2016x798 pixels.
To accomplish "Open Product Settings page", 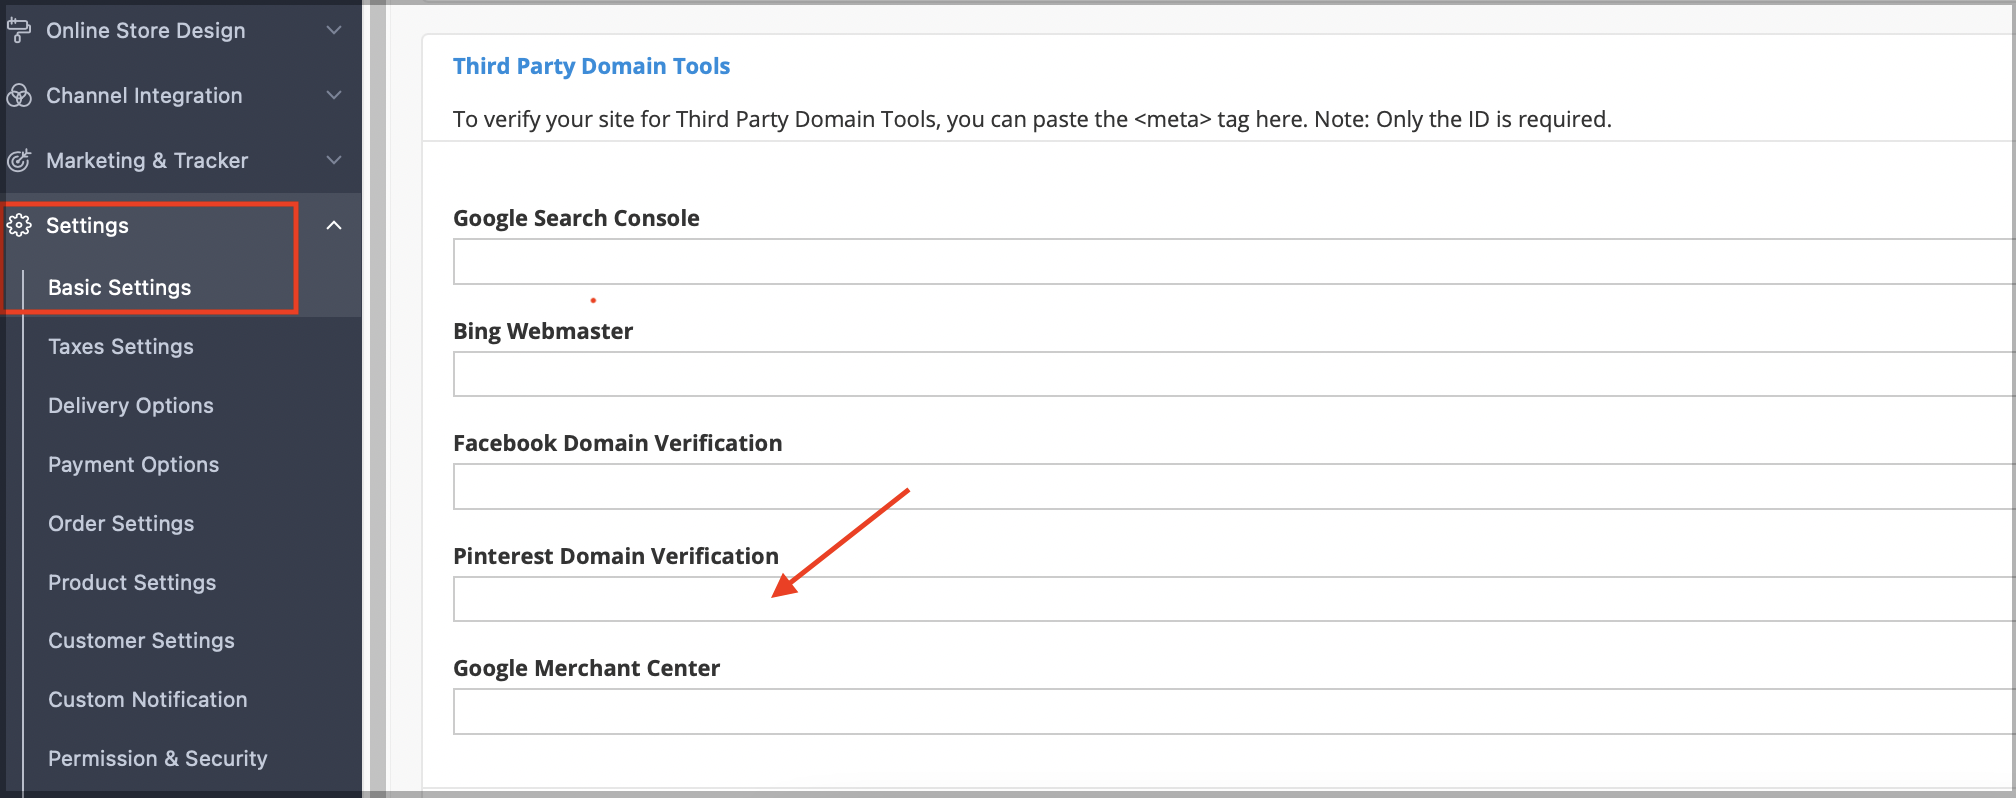I will point(132,582).
